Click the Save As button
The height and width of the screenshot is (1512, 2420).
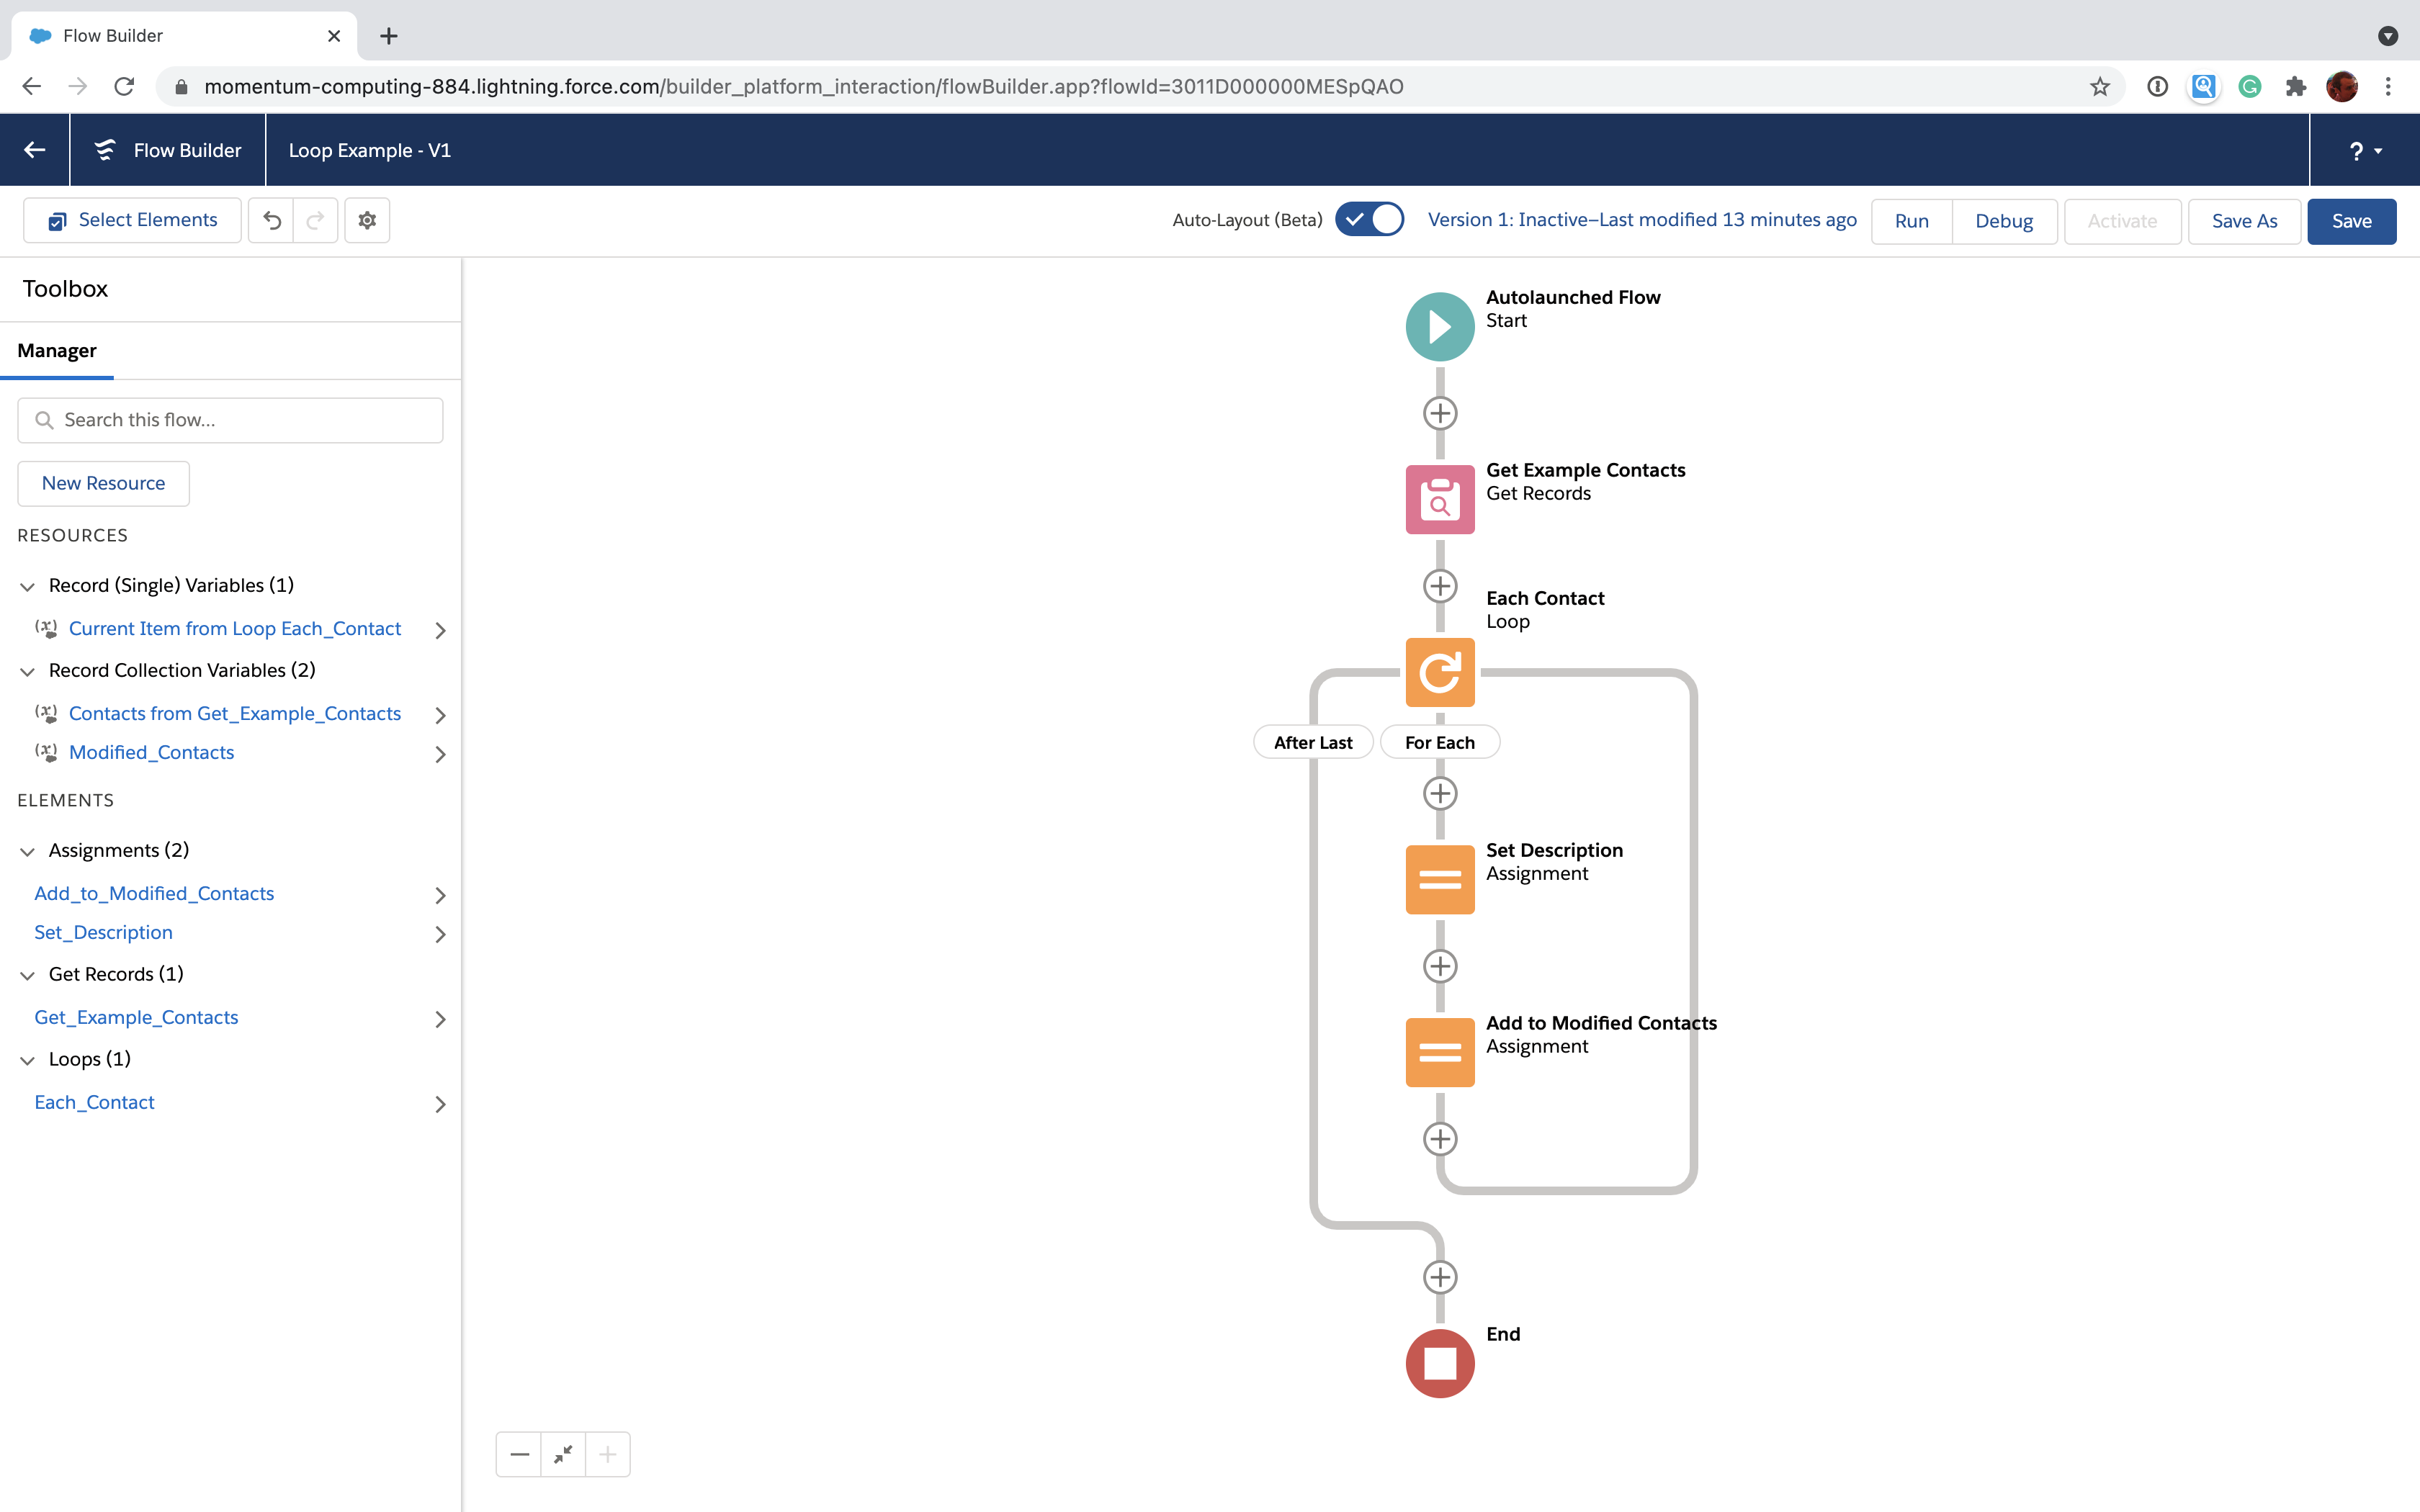coord(2244,221)
